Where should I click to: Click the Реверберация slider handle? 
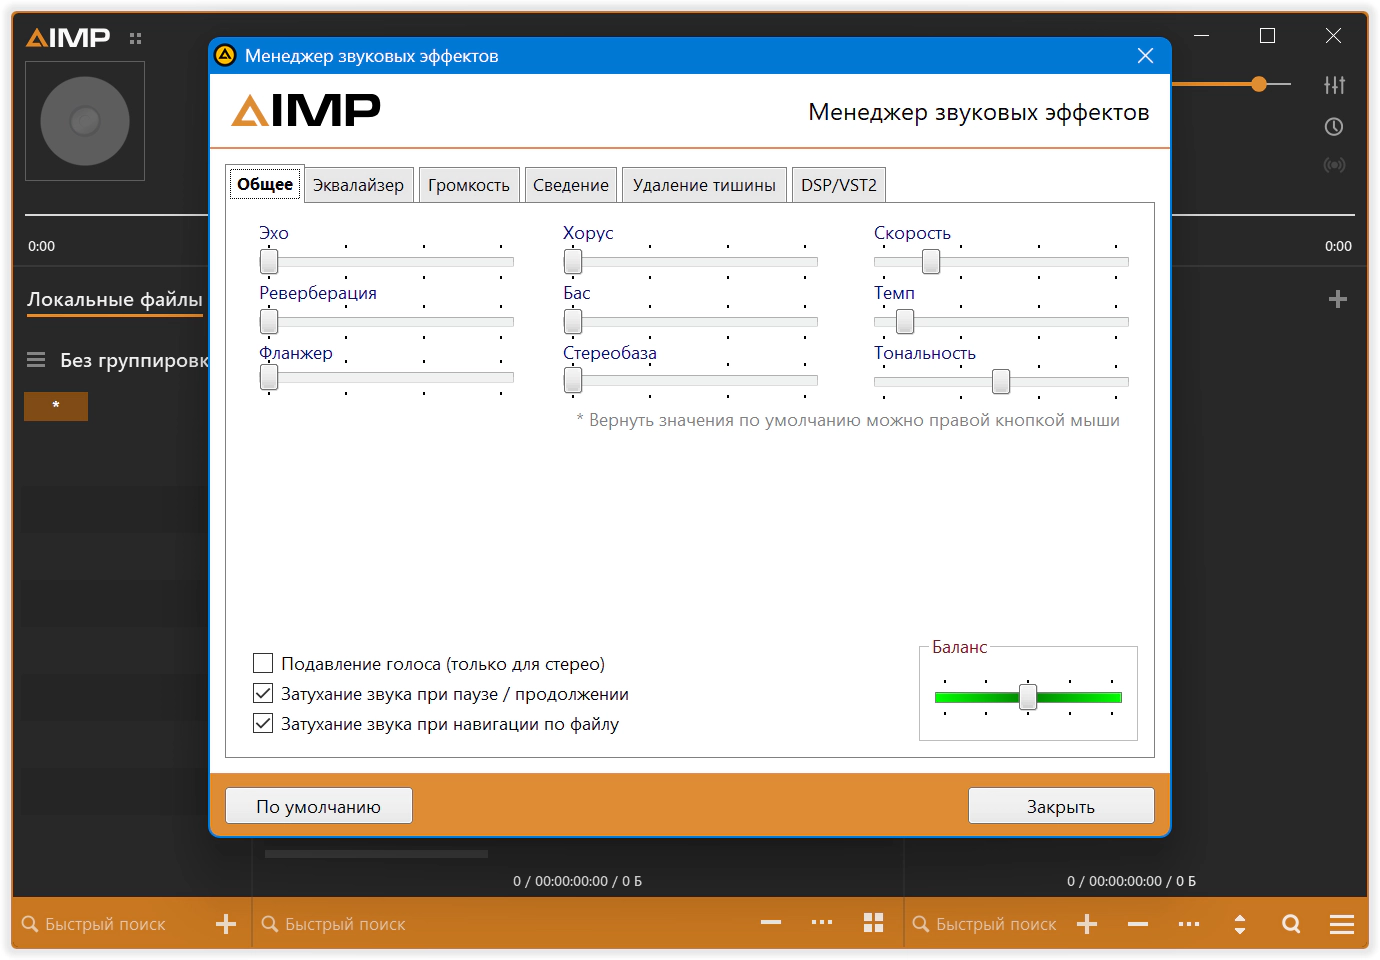point(269,322)
